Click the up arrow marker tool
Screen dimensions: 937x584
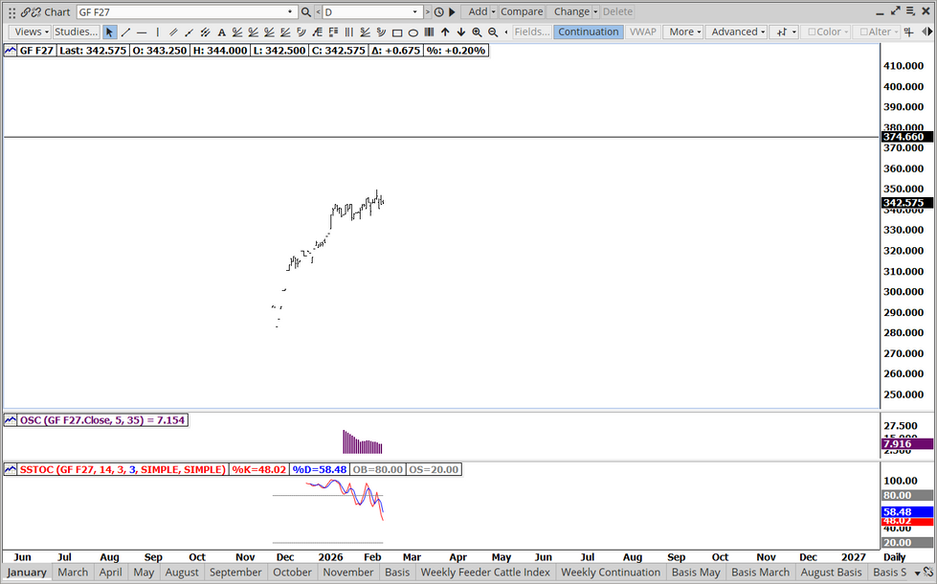pyautogui.click(x=445, y=32)
